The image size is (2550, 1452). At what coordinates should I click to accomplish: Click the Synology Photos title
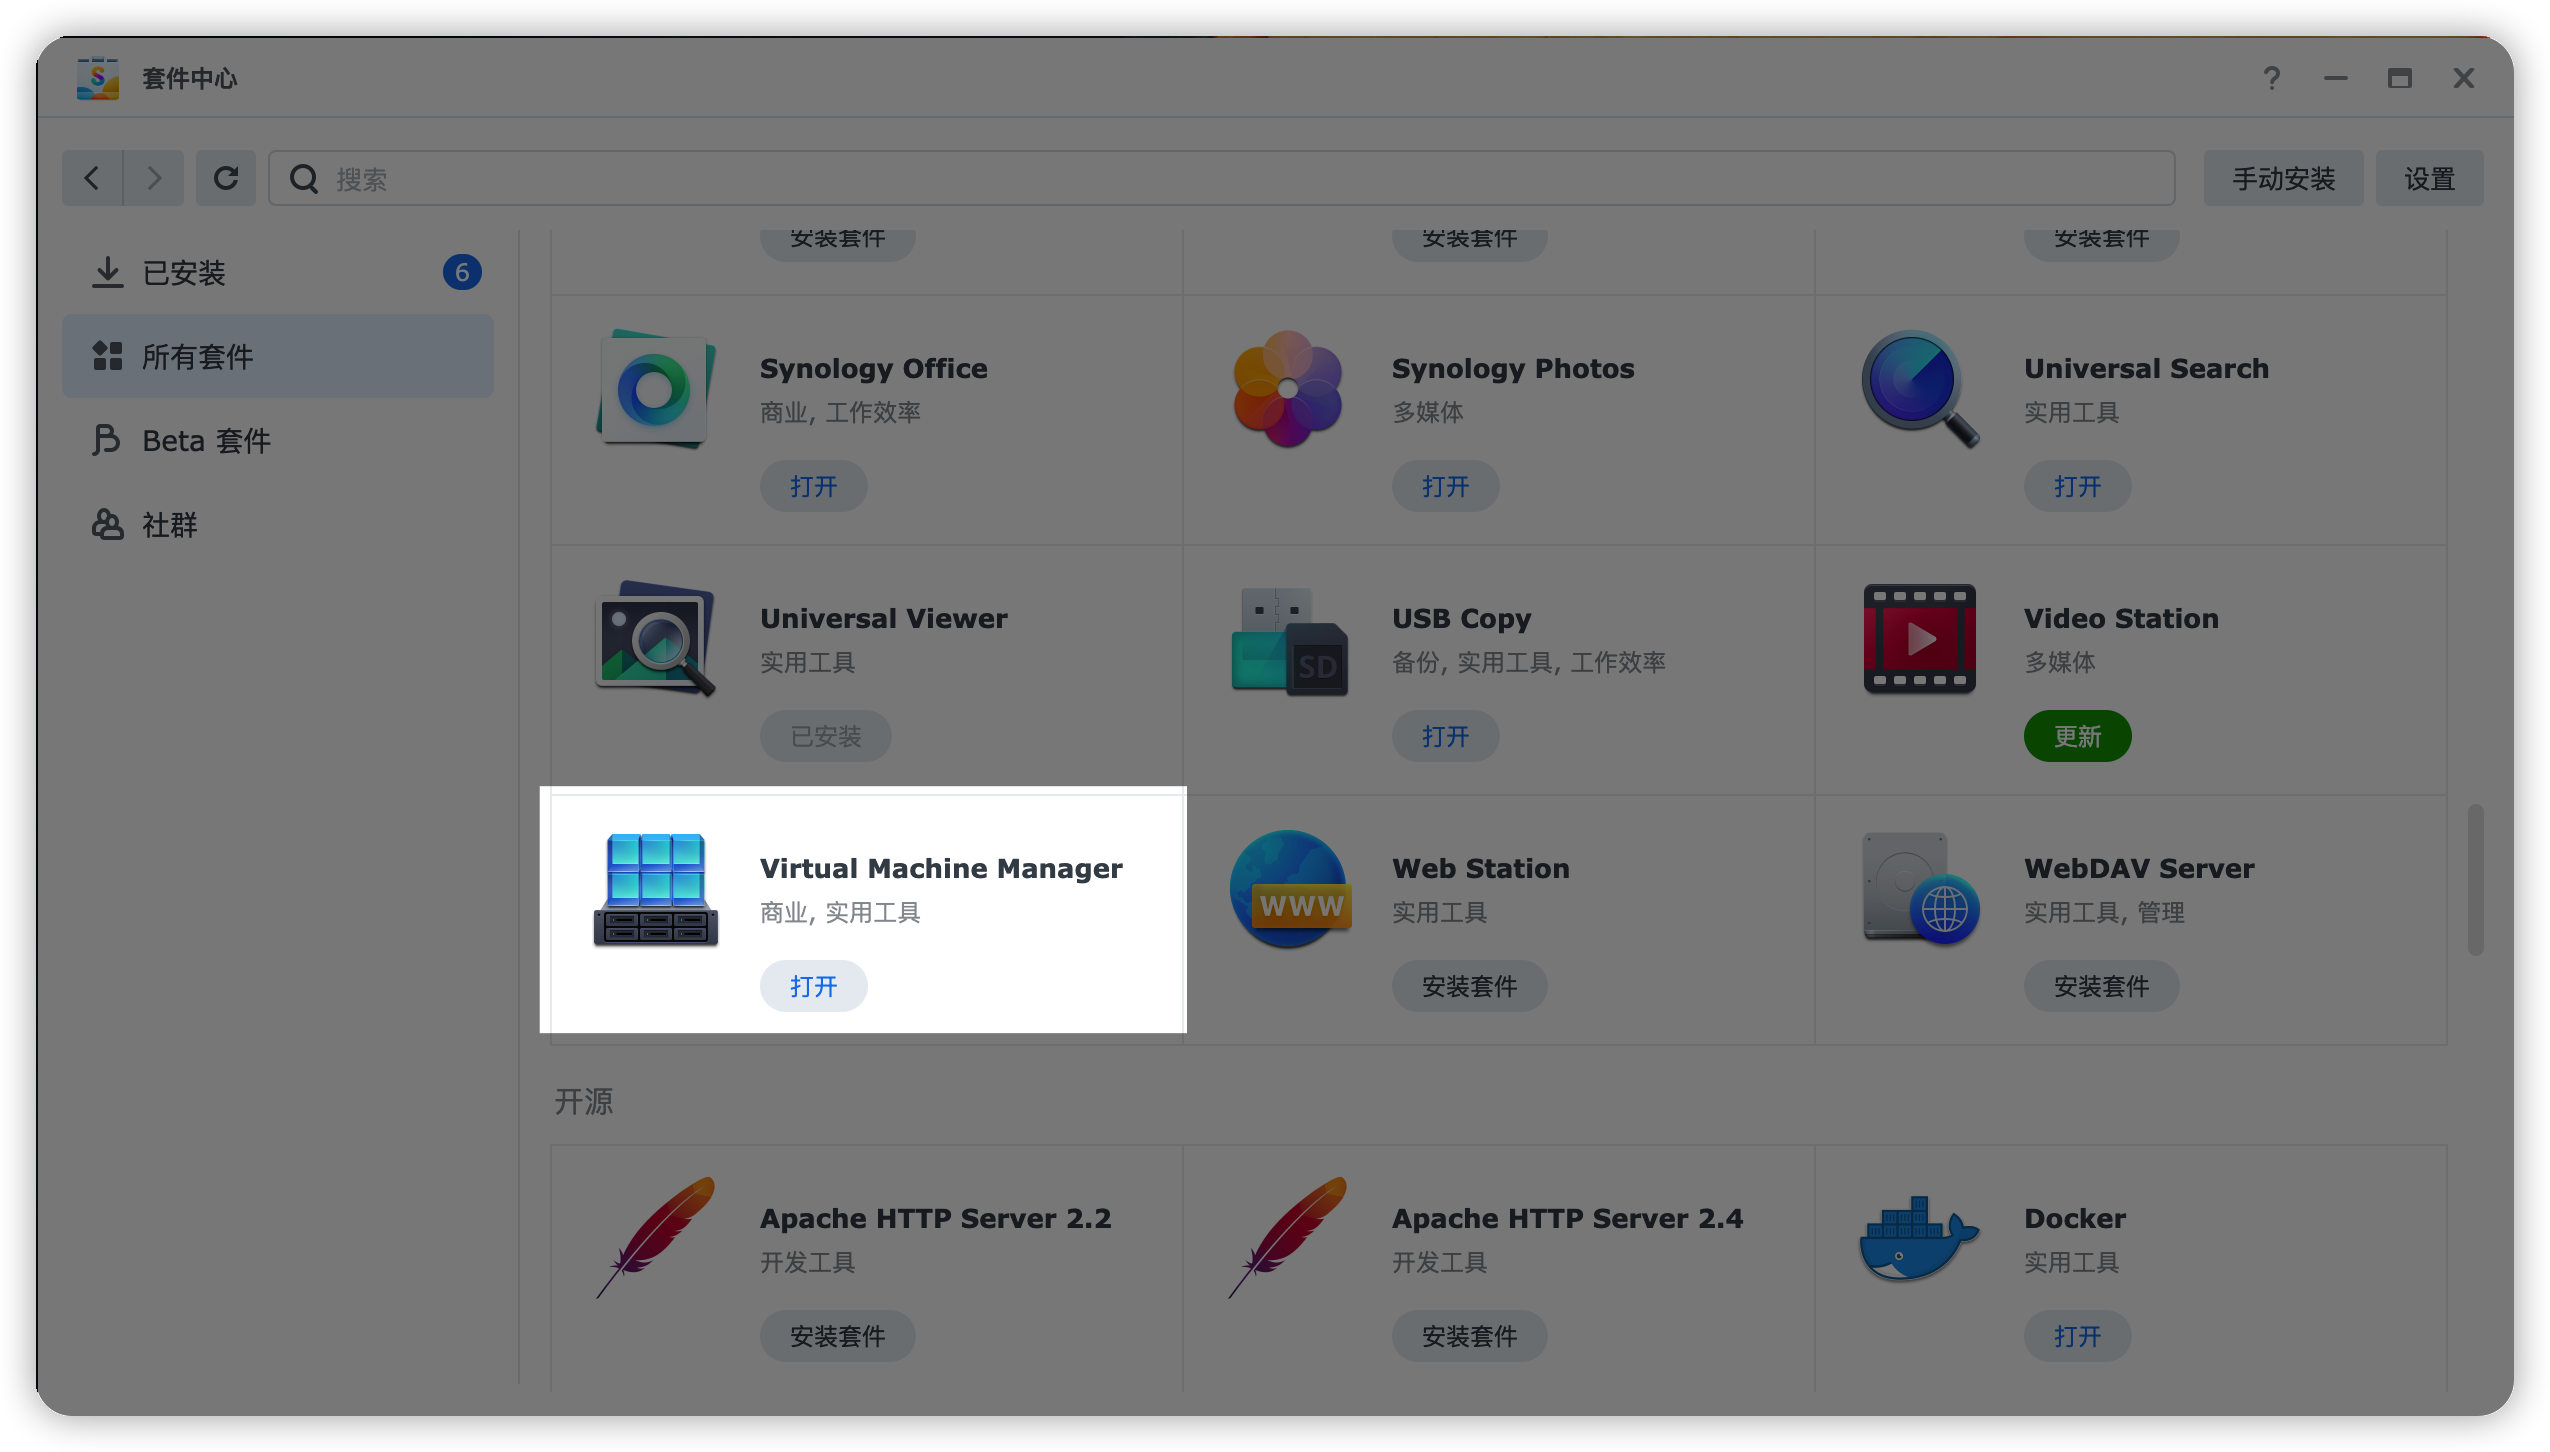1513,368
